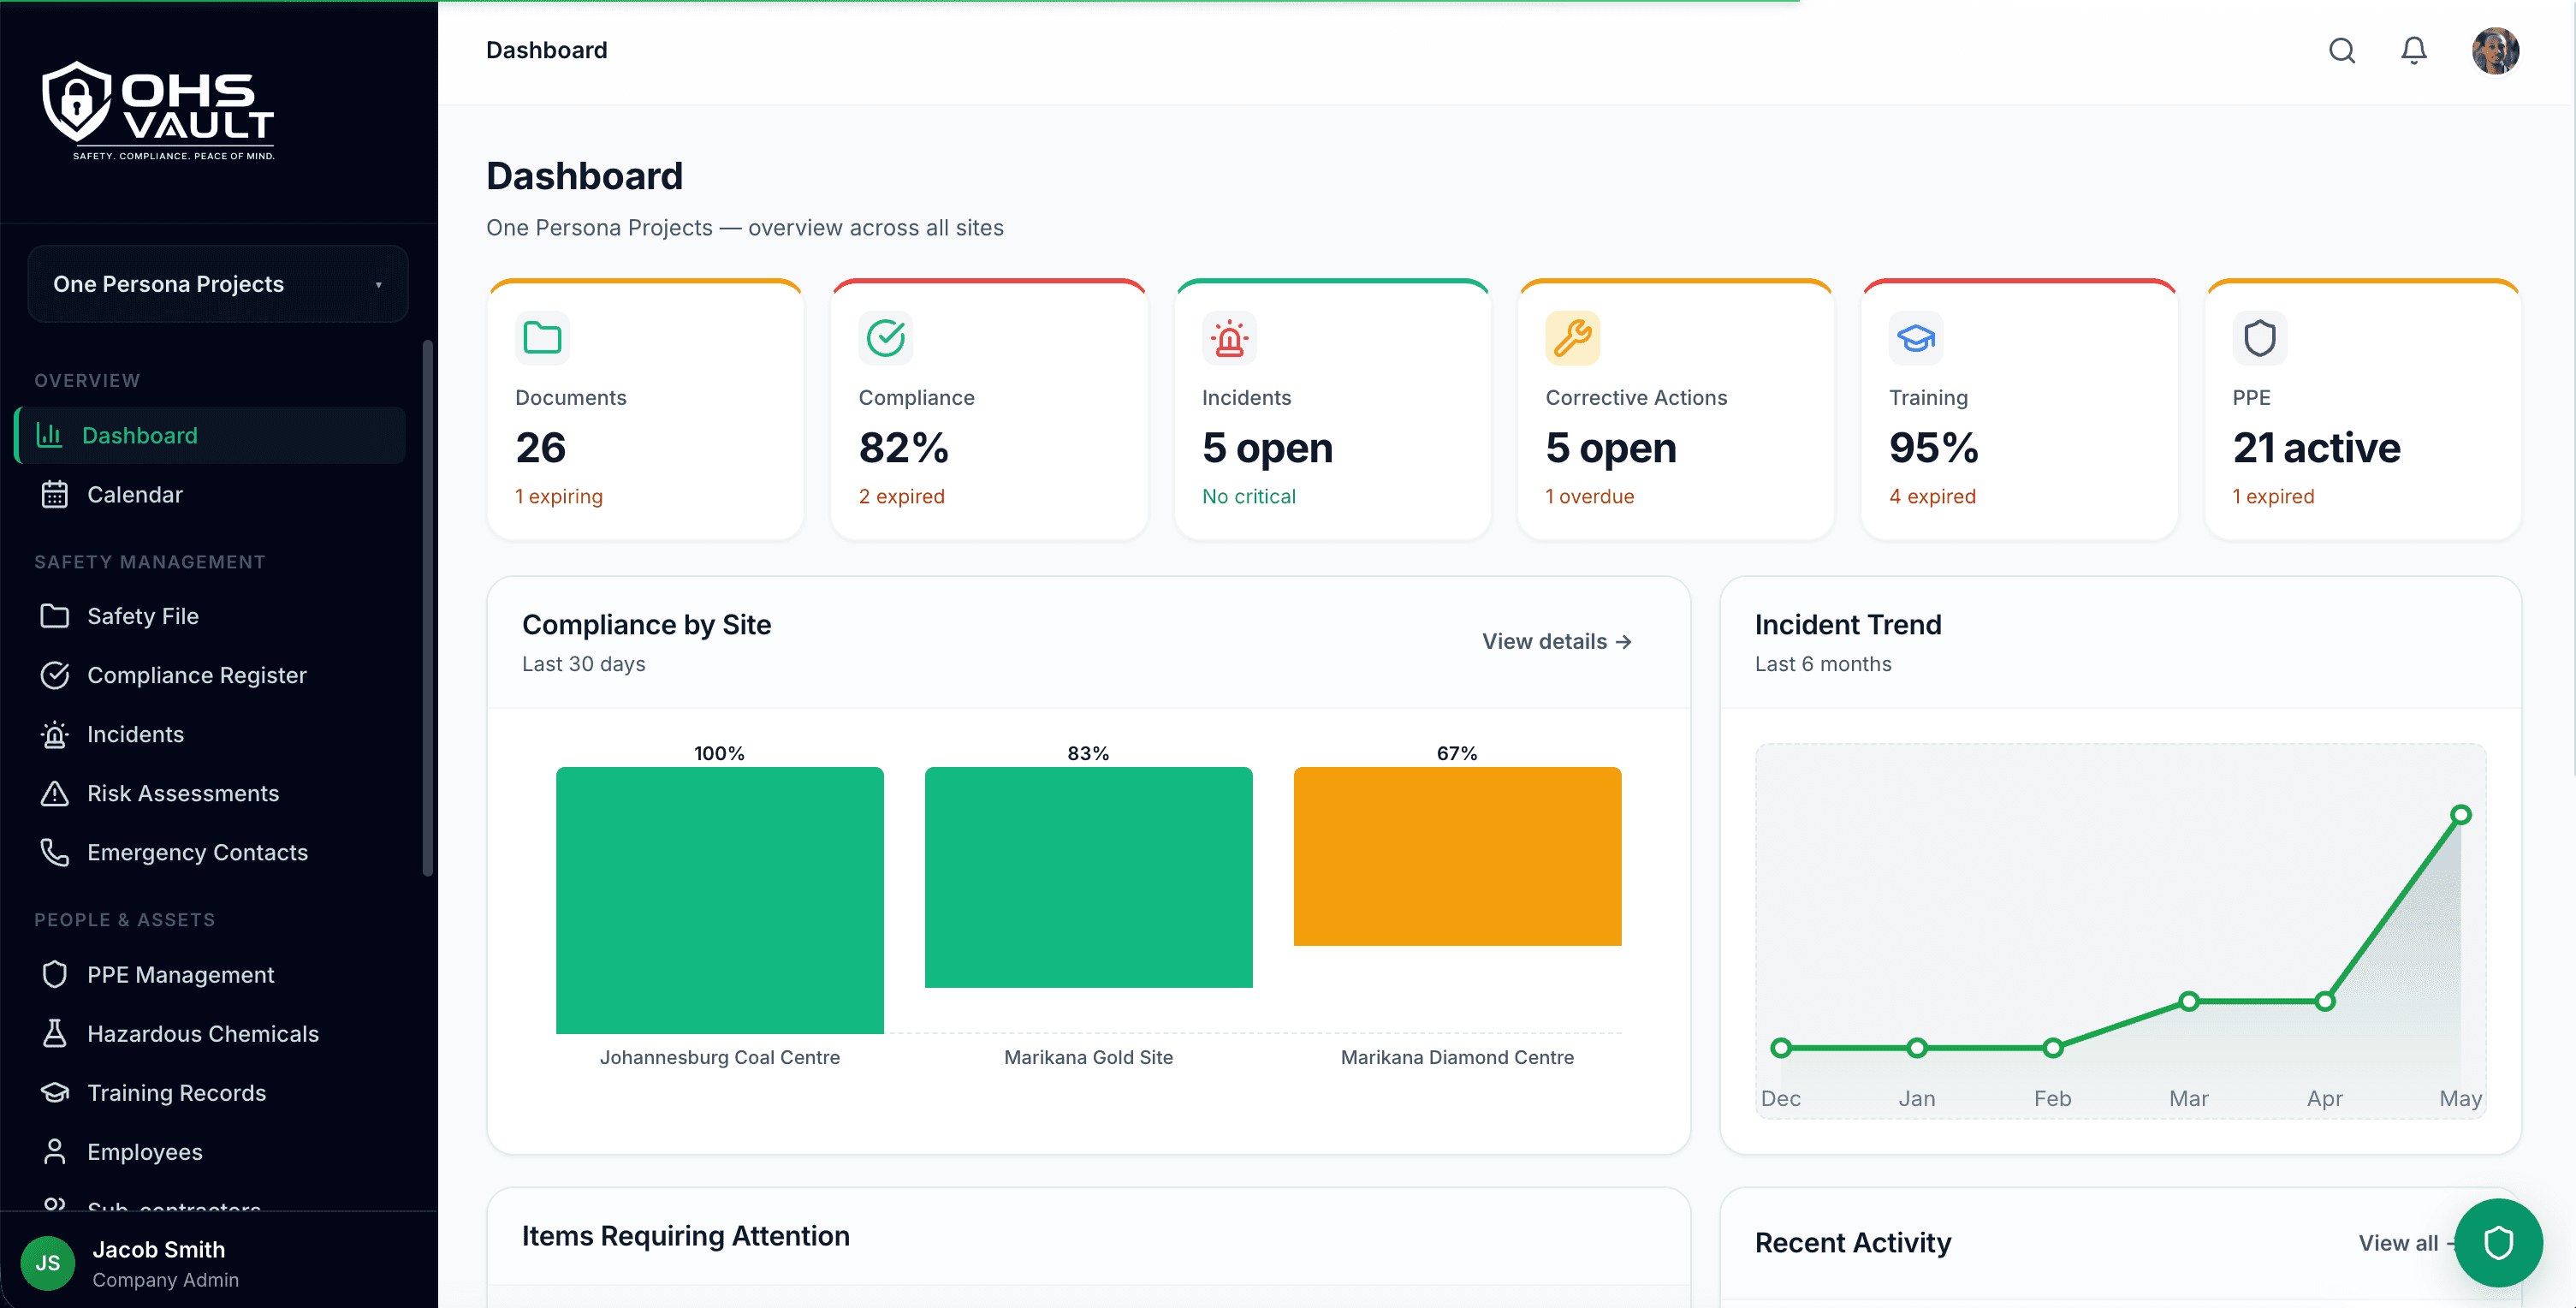The height and width of the screenshot is (1308, 2576).
Task: Select Dashboard in the sidebar
Action: 210,435
